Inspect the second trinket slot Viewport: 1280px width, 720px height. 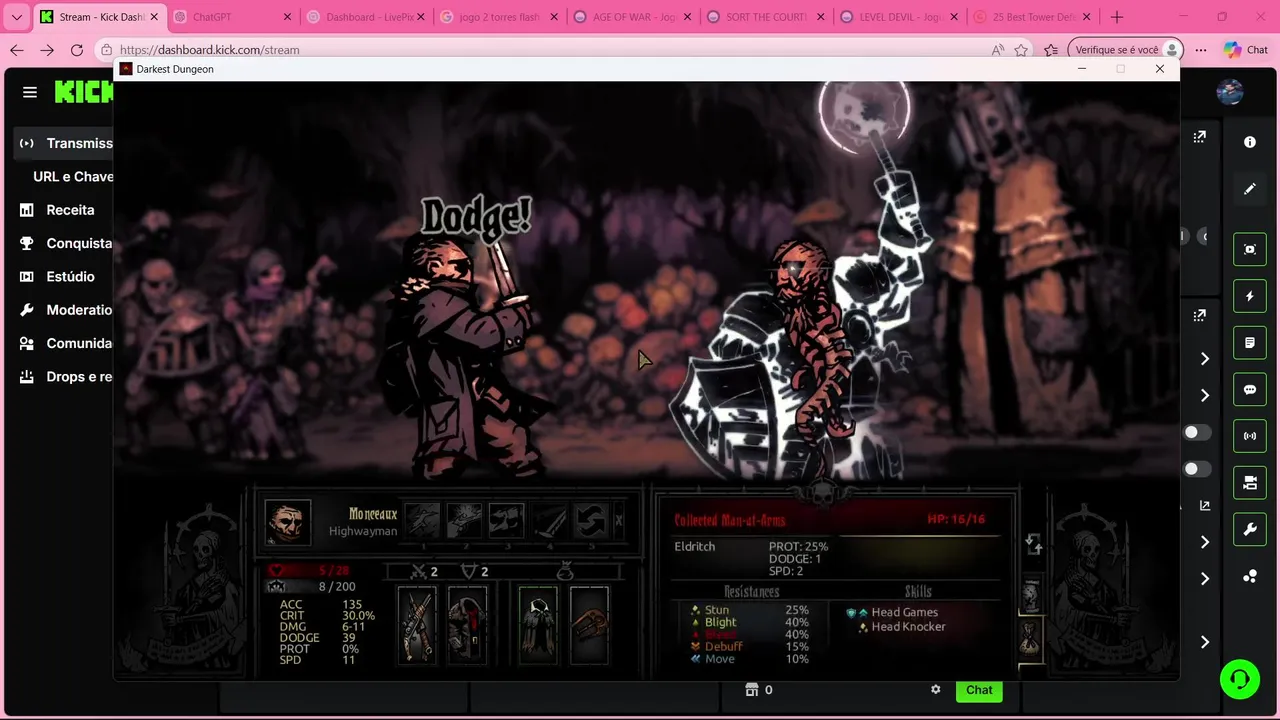[589, 625]
